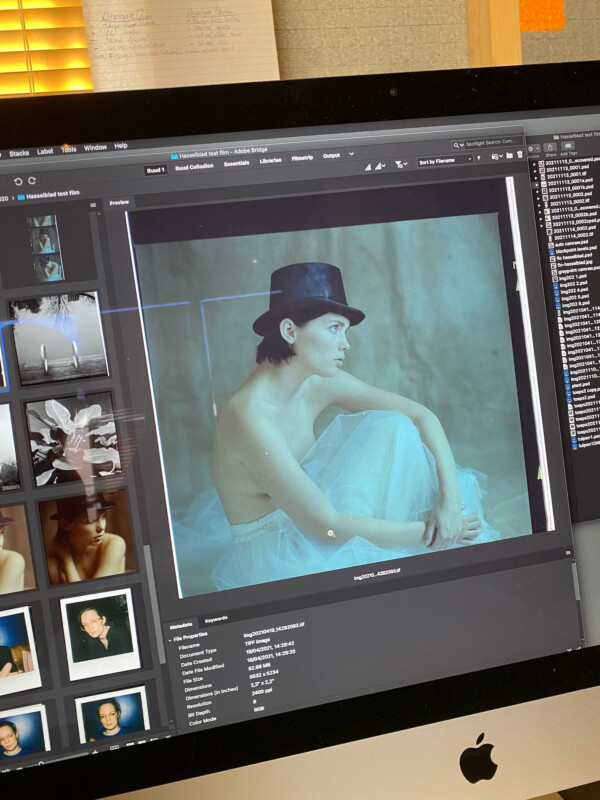Click the Finder Share button

tap(550, 148)
